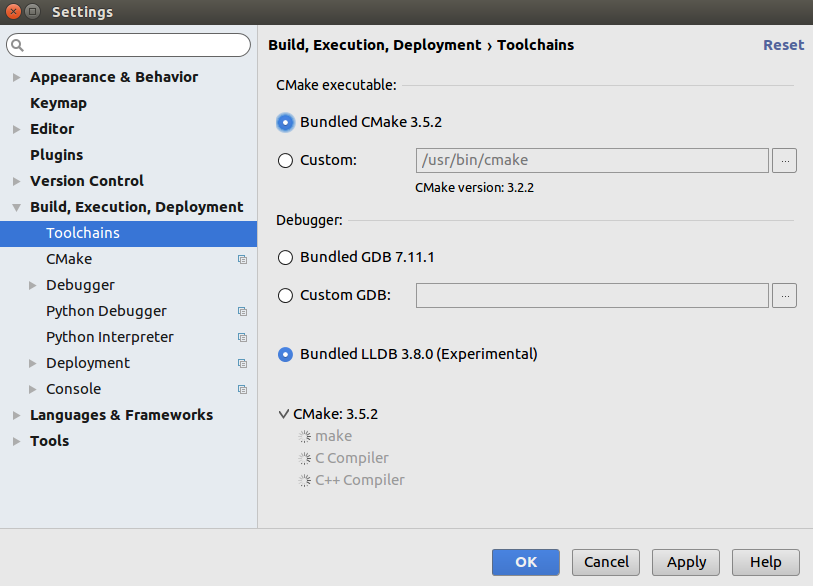Choose Bundled GDB 7.11.1 debugger
This screenshot has height=586, width=813.
tap(285, 257)
